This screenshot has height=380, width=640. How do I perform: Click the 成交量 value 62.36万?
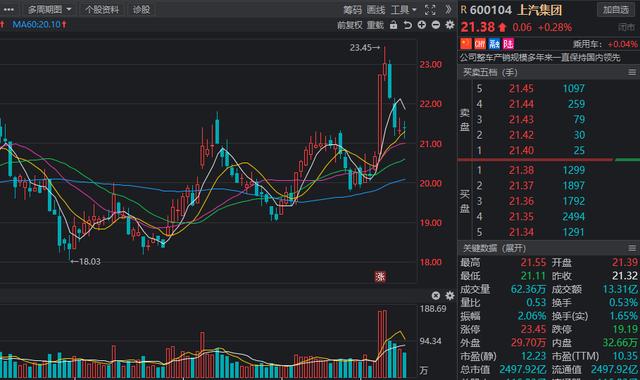528,289
